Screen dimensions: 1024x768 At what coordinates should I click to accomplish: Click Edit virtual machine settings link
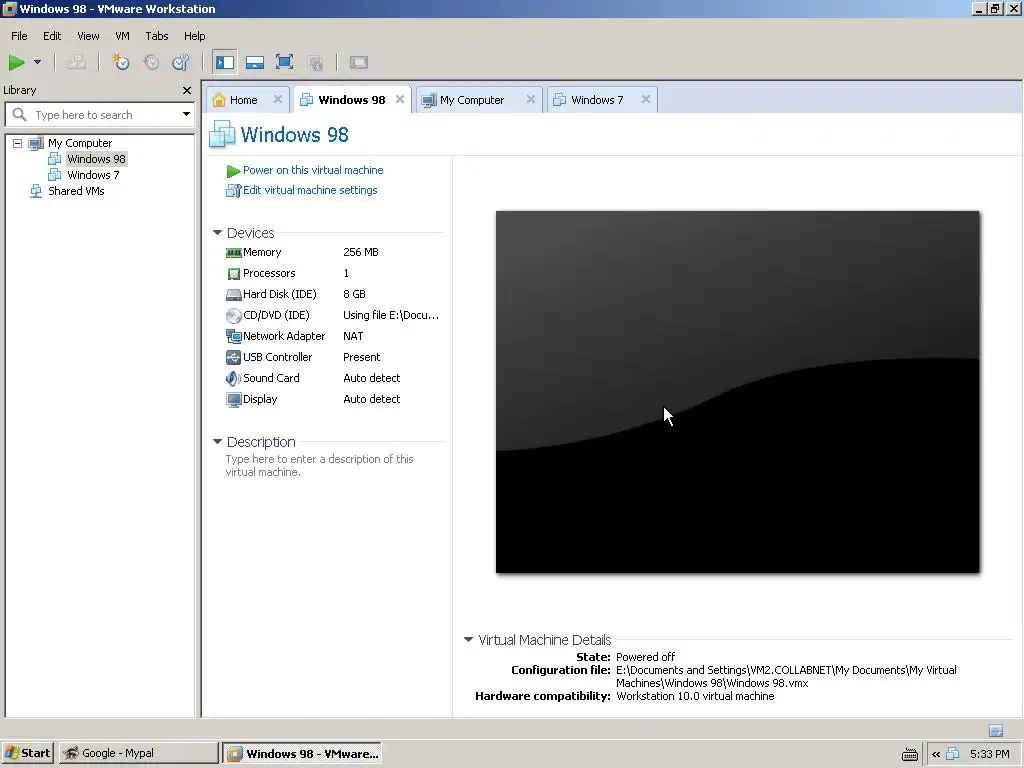310,190
